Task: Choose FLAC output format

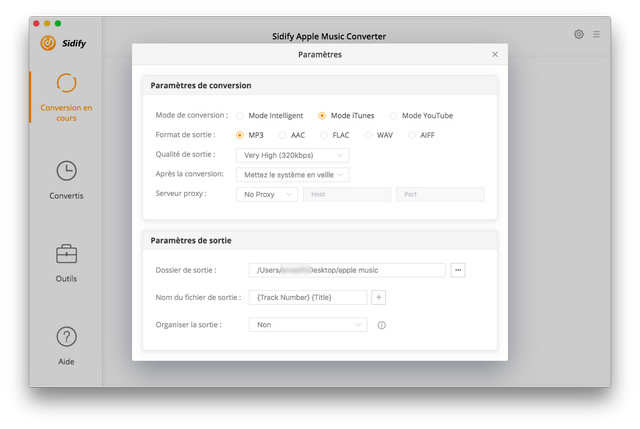Action: (324, 135)
